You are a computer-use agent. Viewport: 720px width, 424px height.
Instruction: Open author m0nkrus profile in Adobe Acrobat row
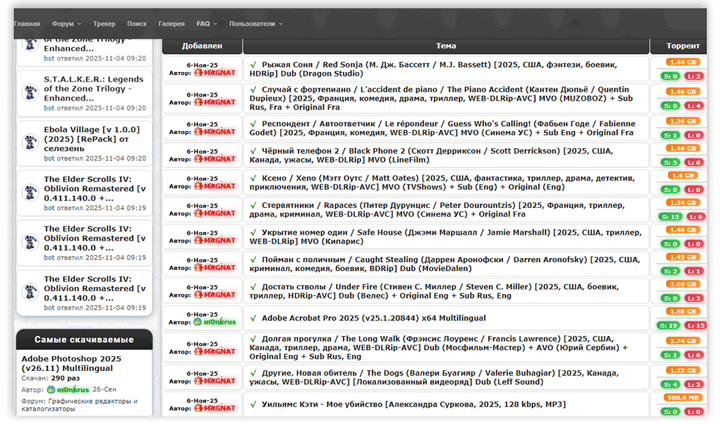pos(214,322)
